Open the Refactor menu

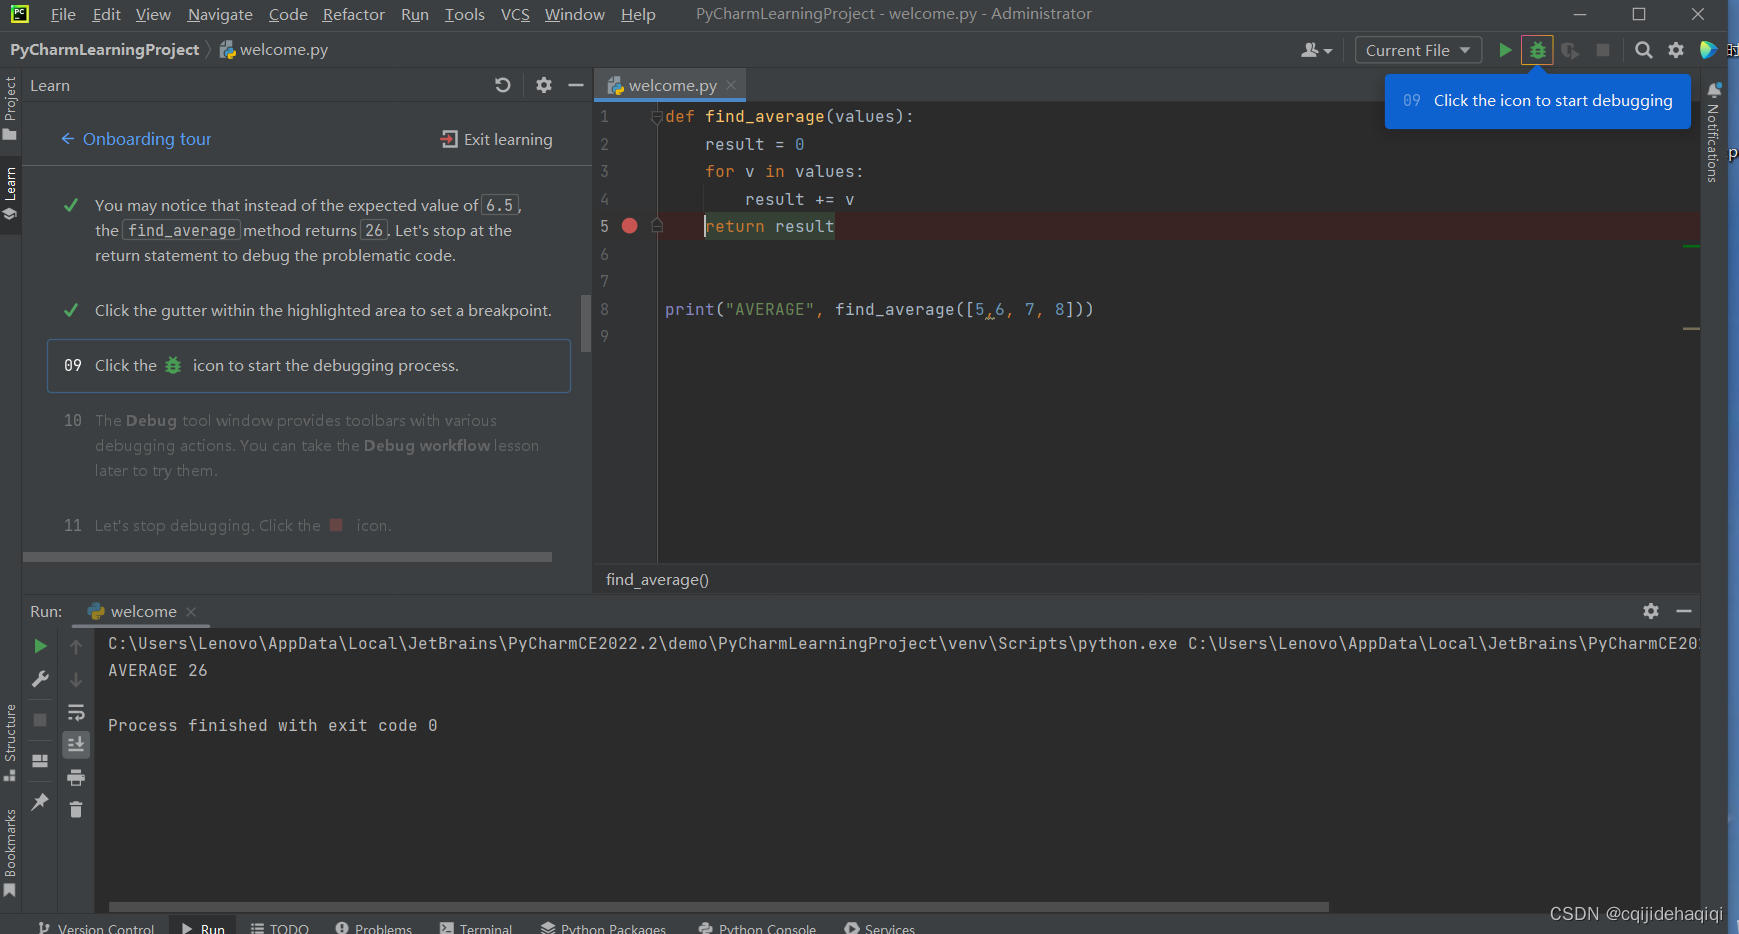pyautogui.click(x=353, y=14)
